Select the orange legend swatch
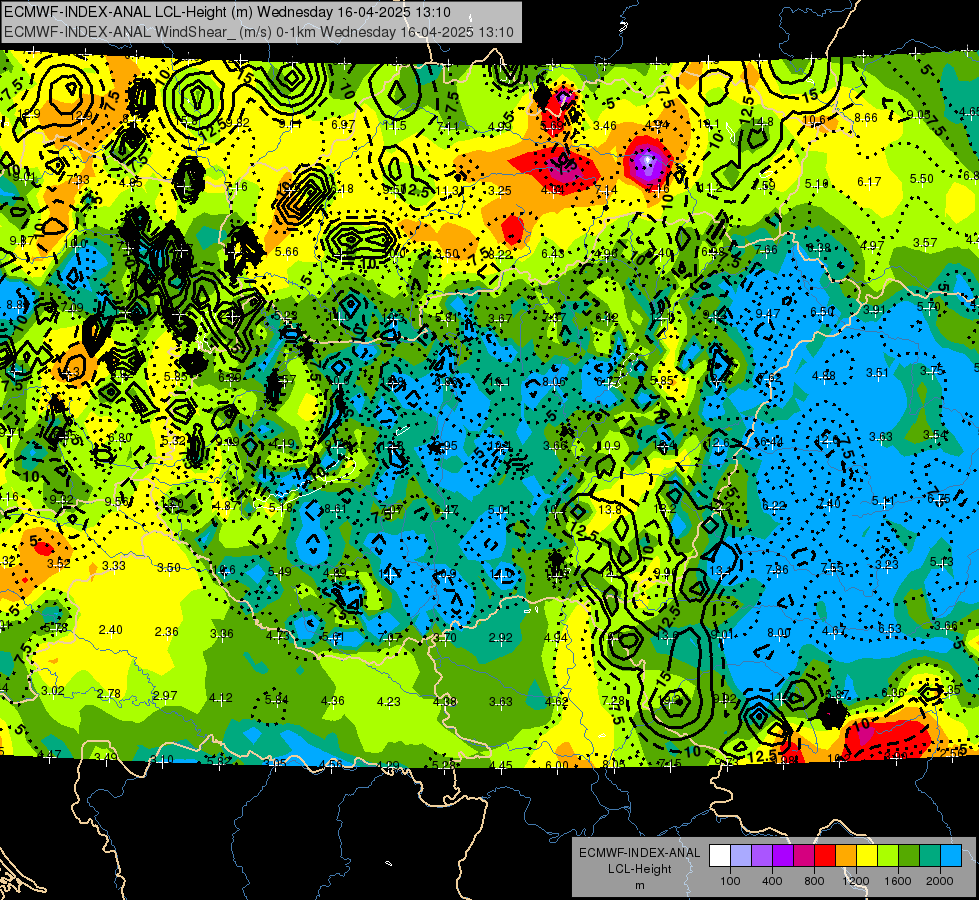This screenshot has width=979, height=900. [846, 856]
